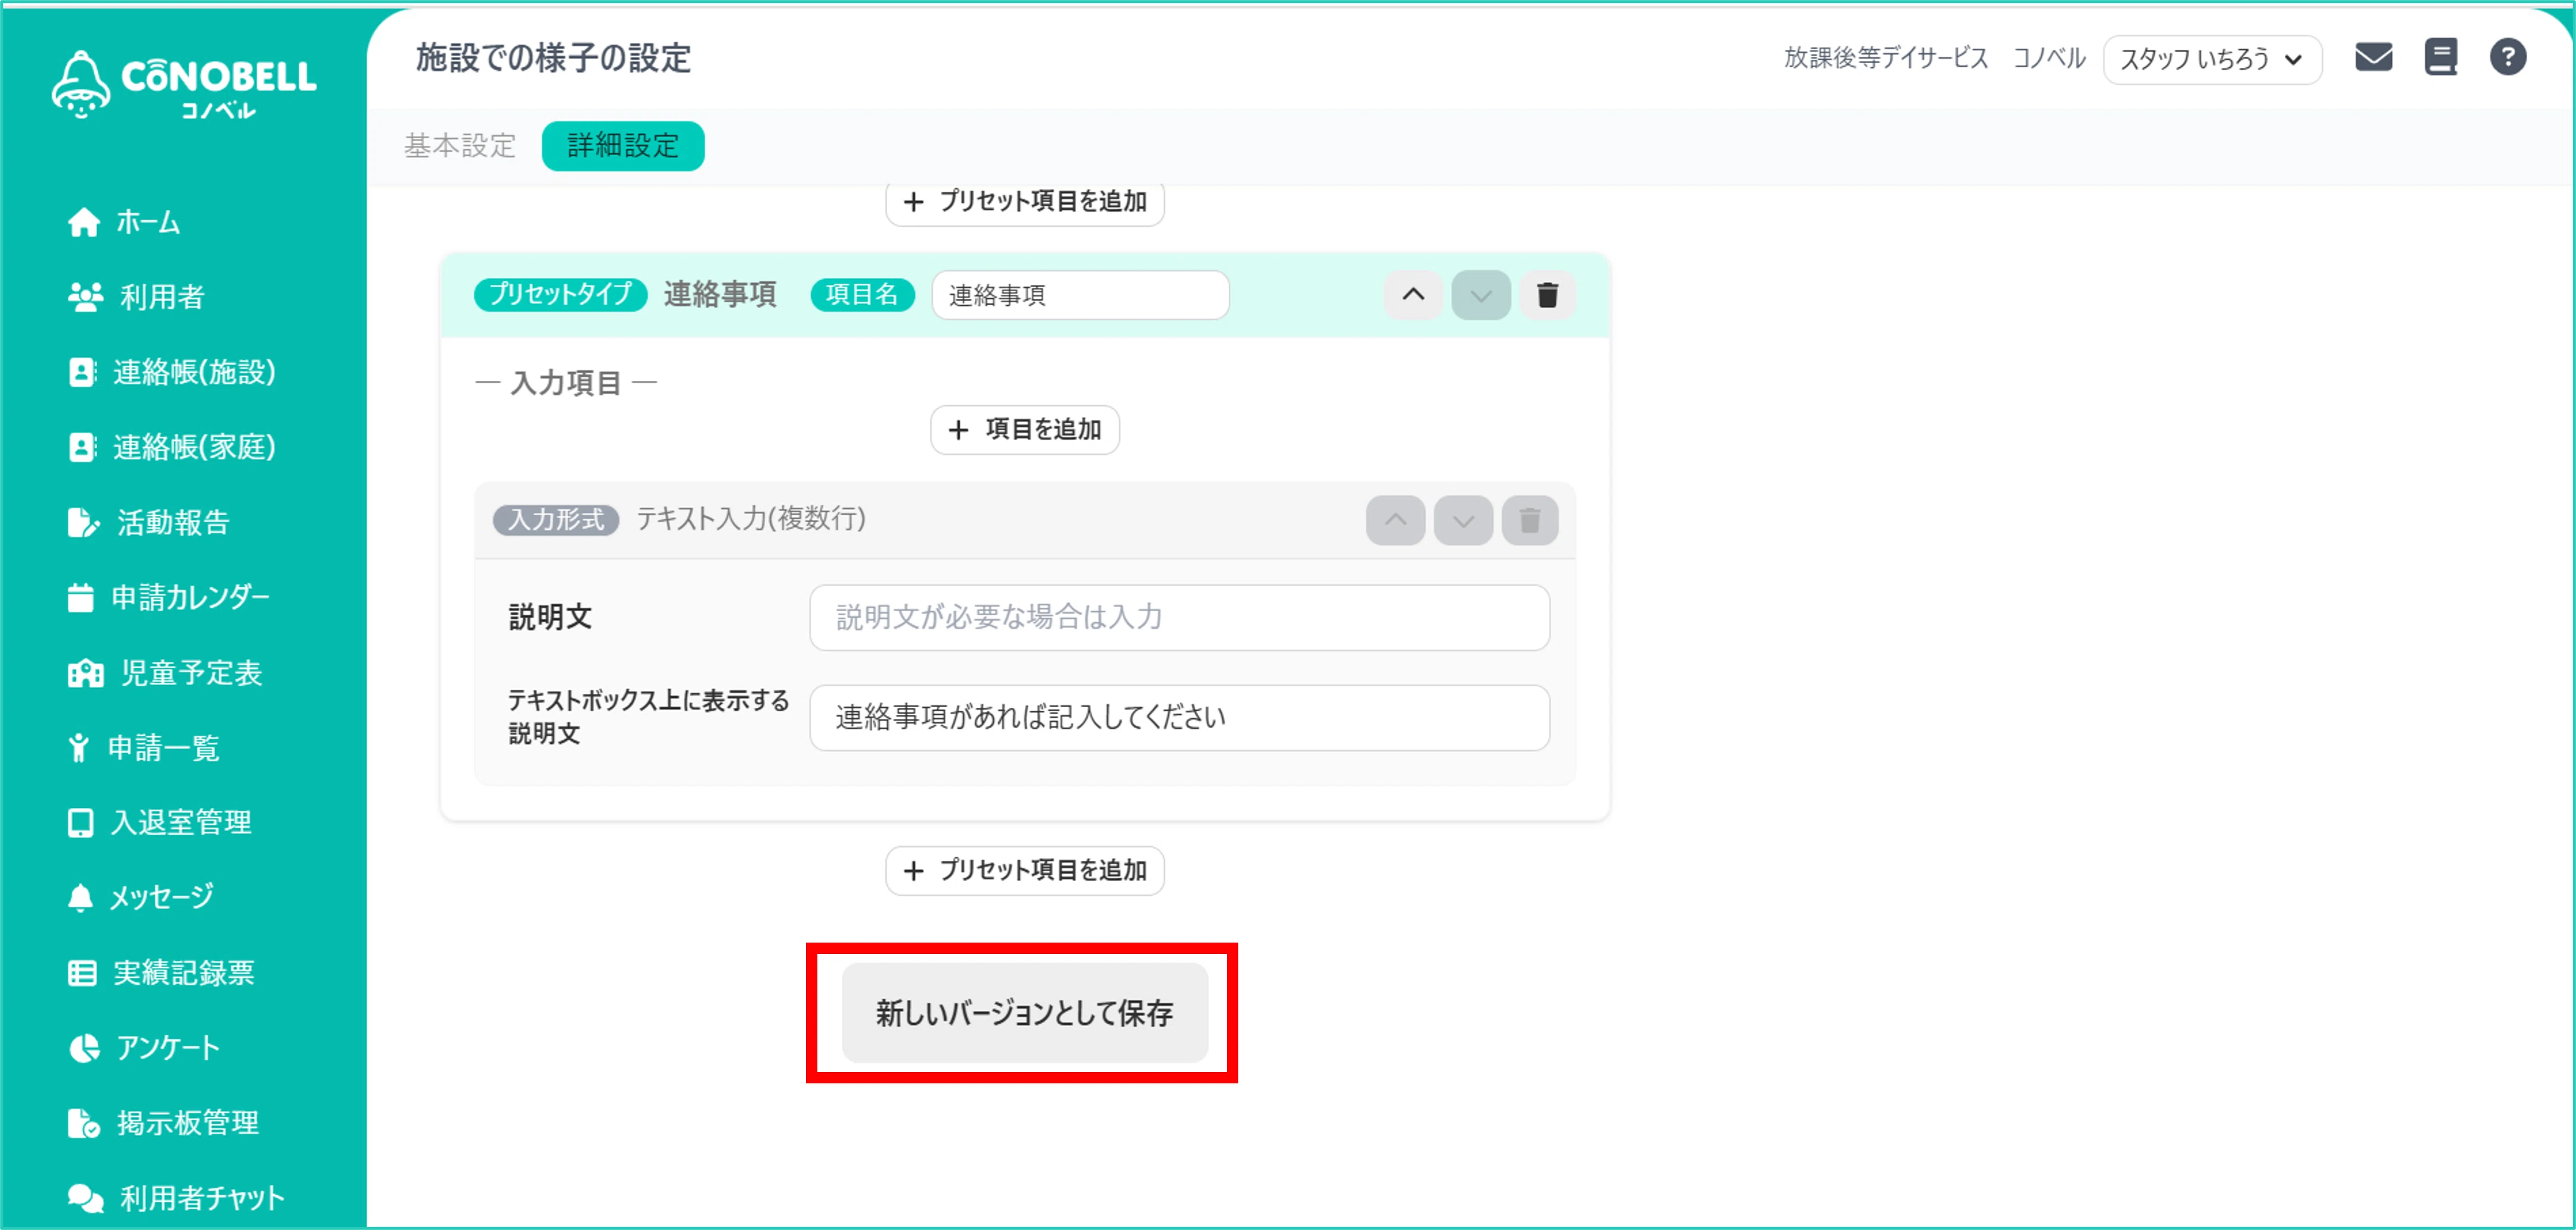Click the 入力形式 badge label

(556, 520)
